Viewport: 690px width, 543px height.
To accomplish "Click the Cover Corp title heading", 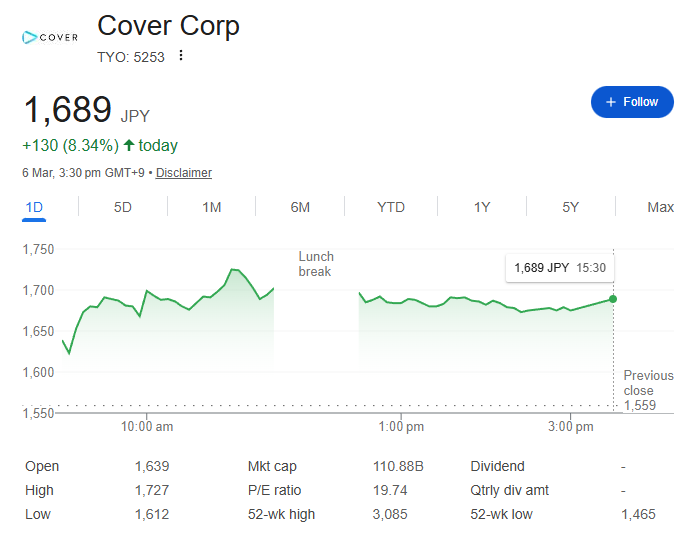I will tap(168, 26).
